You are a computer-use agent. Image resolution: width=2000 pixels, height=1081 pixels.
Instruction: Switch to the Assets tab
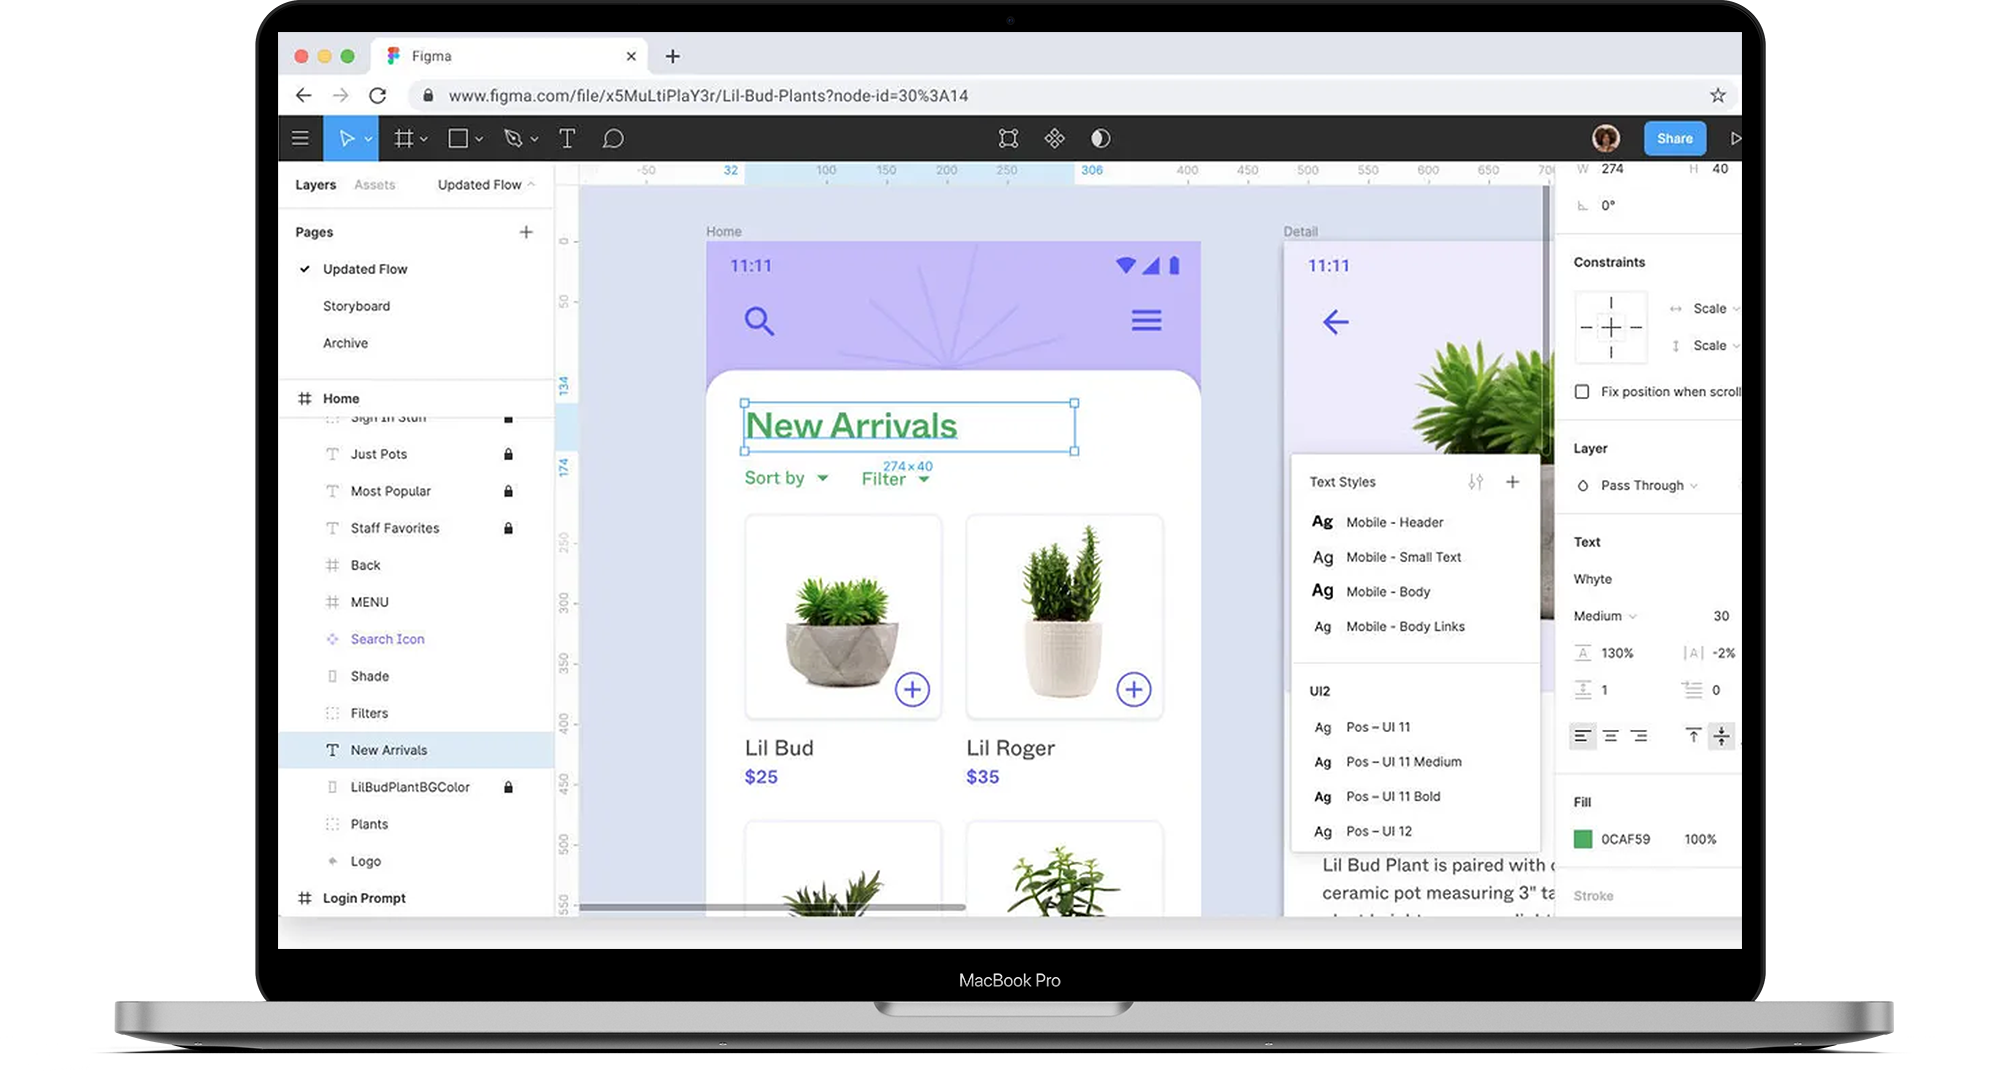[374, 185]
